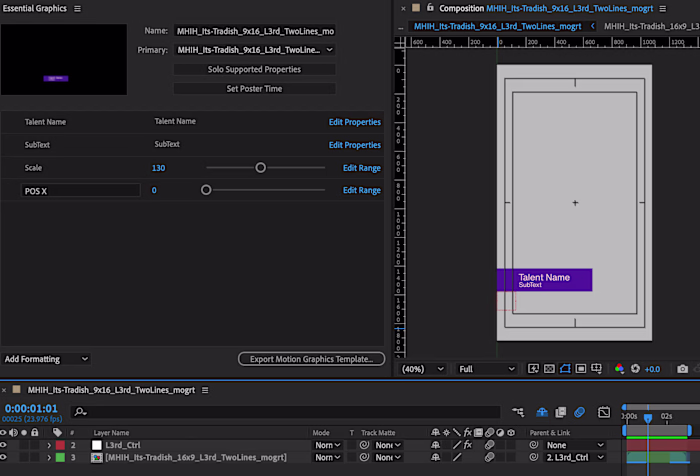This screenshot has width=700, height=476.
Task: Open blend Mode dropdown for layer 3
Action: click(x=327, y=458)
